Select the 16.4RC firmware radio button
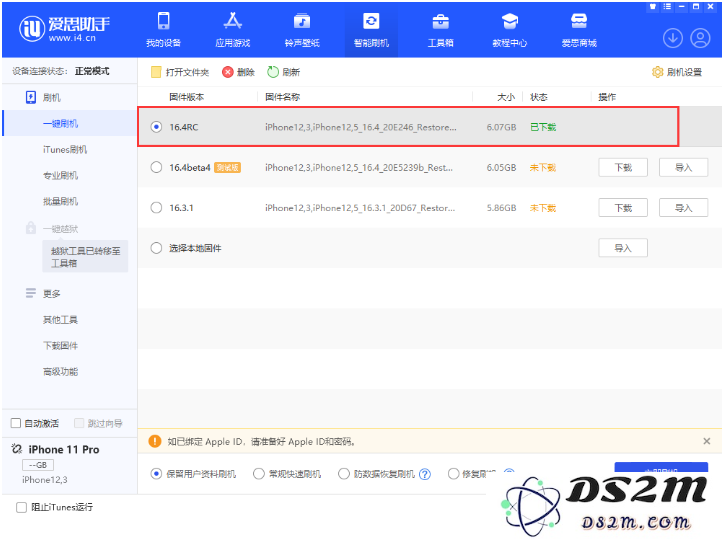Screen dimensions: 724x540 coord(157,127)
